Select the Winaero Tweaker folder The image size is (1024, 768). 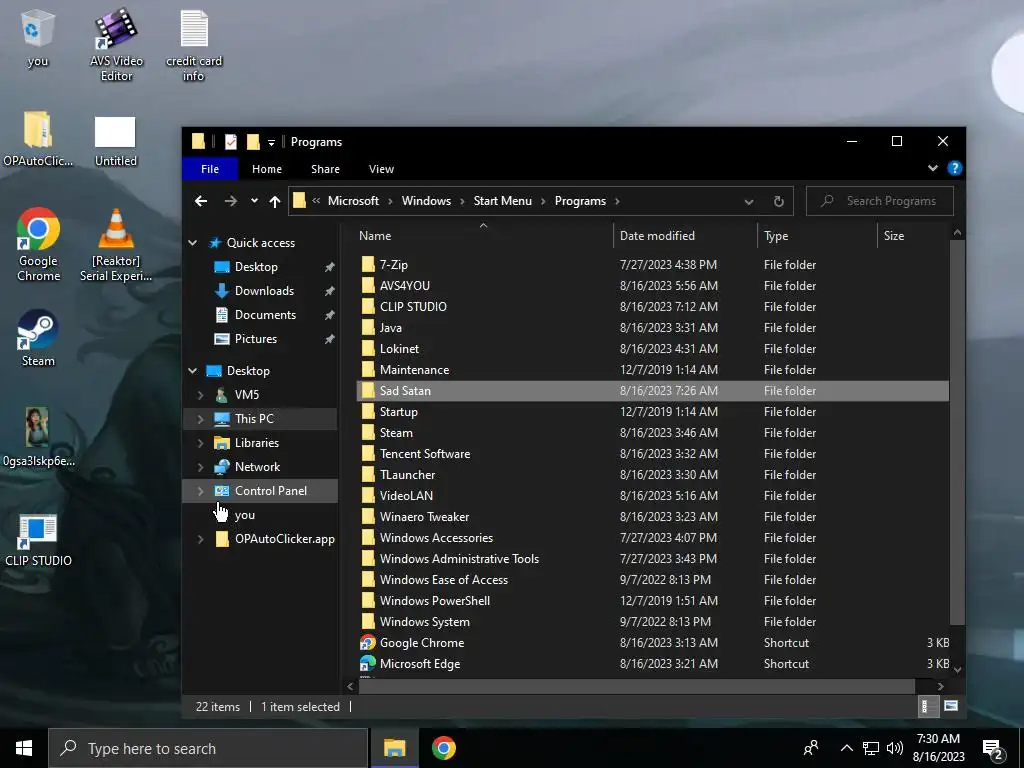pos(652,517)
